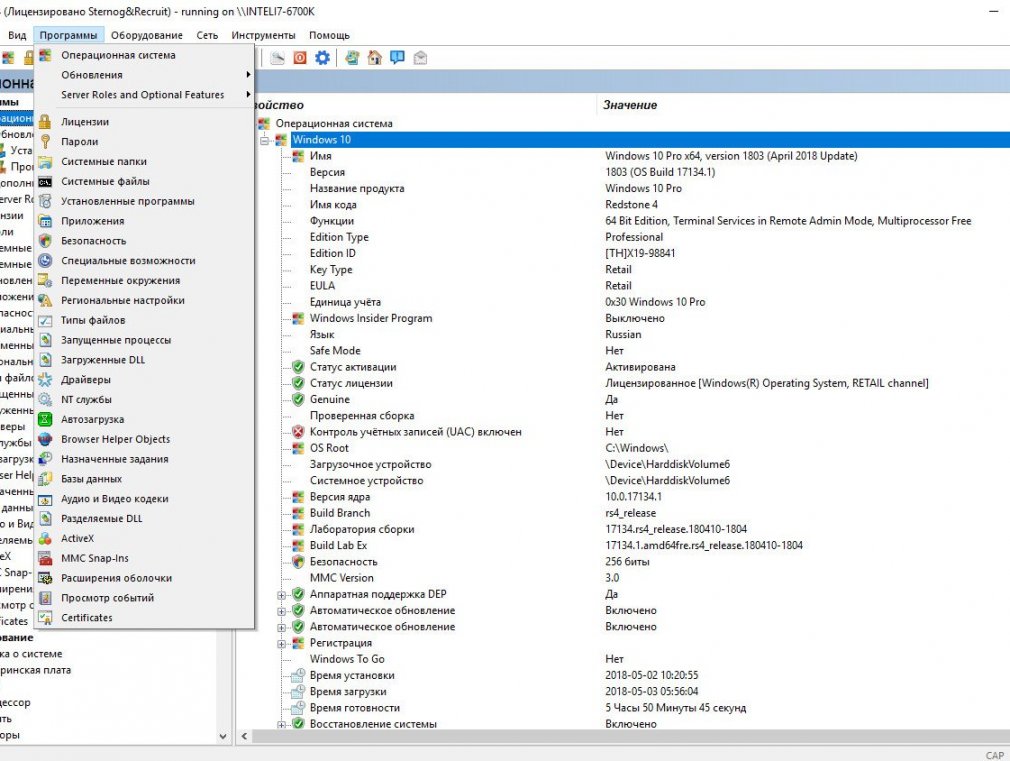The image size is (1010, 761).
Task: Click the red X icon beside the UAC row
Action: (298, 432)
